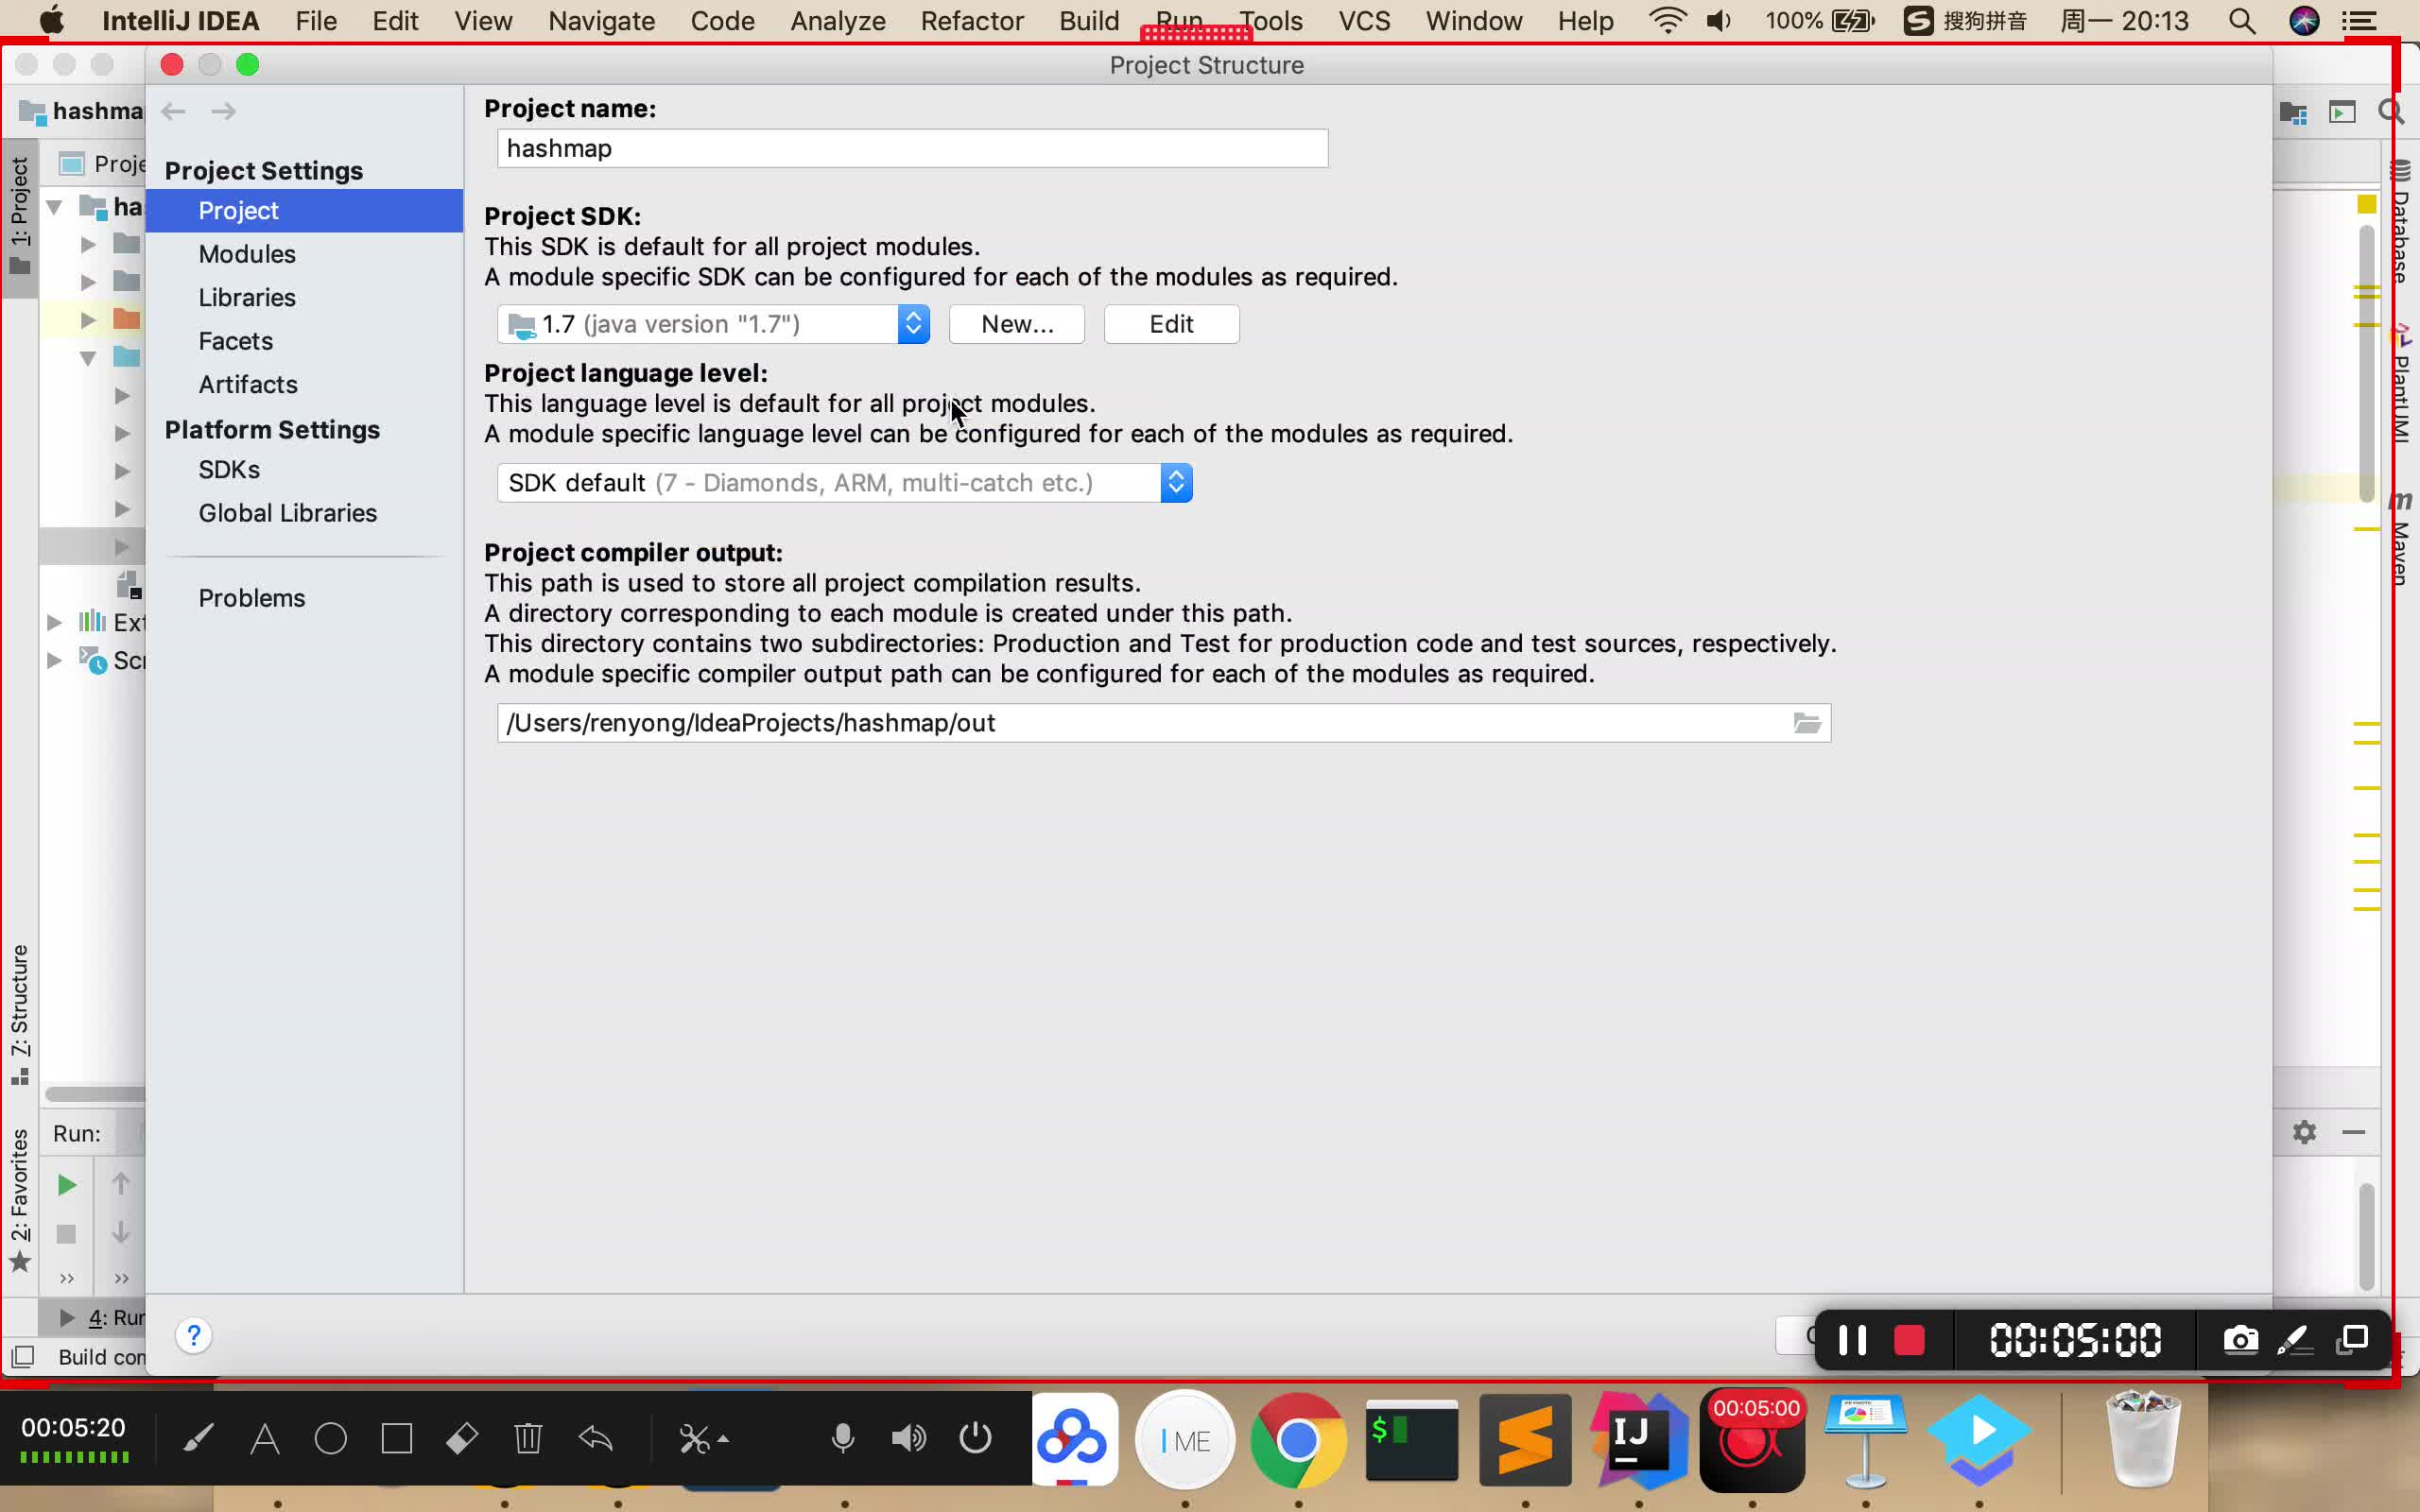This screenshot has height=1512, width=2420.
Task: Click the New... button for Project SDK
Action: [x=1015, y=323]
